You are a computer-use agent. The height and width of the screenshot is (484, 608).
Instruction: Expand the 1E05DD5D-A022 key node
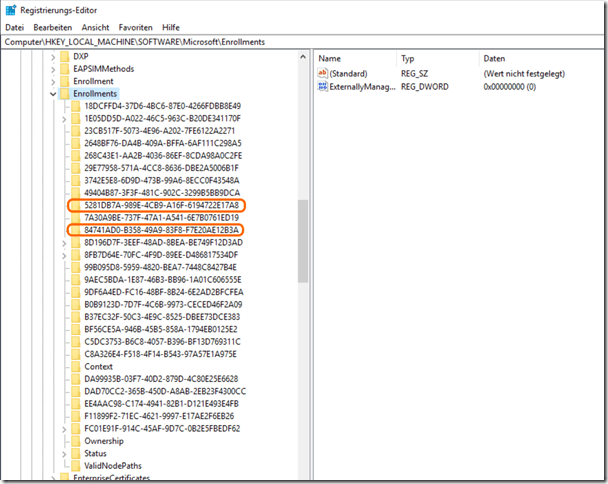click(x=64, y=118)
